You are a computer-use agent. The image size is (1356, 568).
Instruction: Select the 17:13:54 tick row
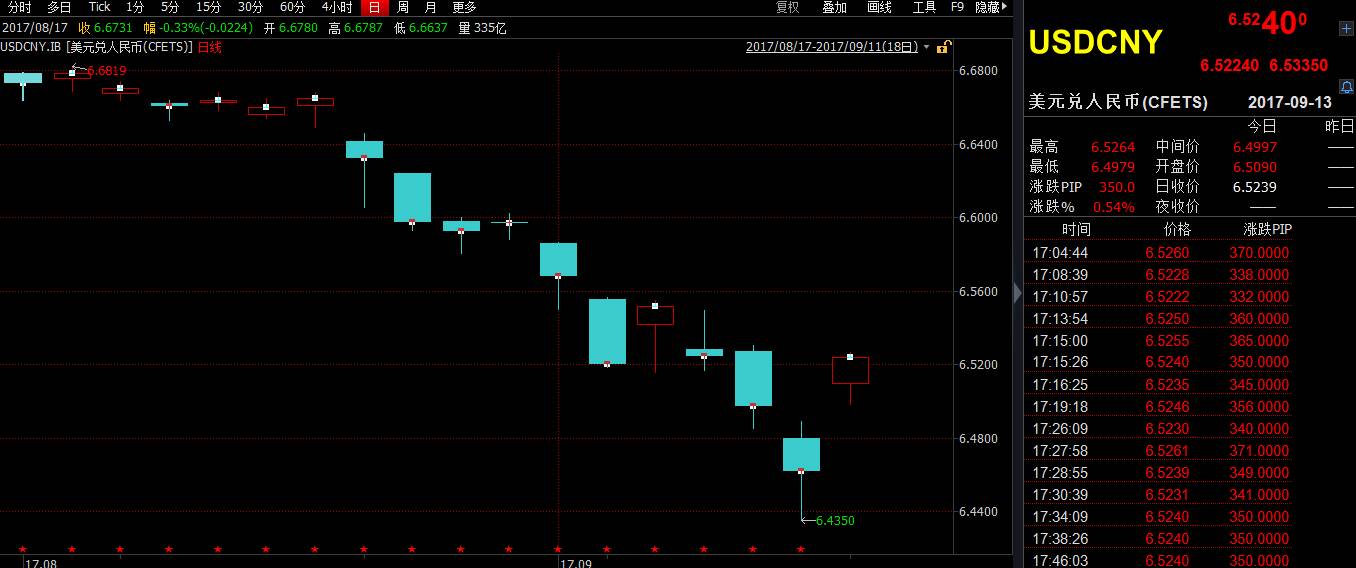click(x=1160, y=319)
